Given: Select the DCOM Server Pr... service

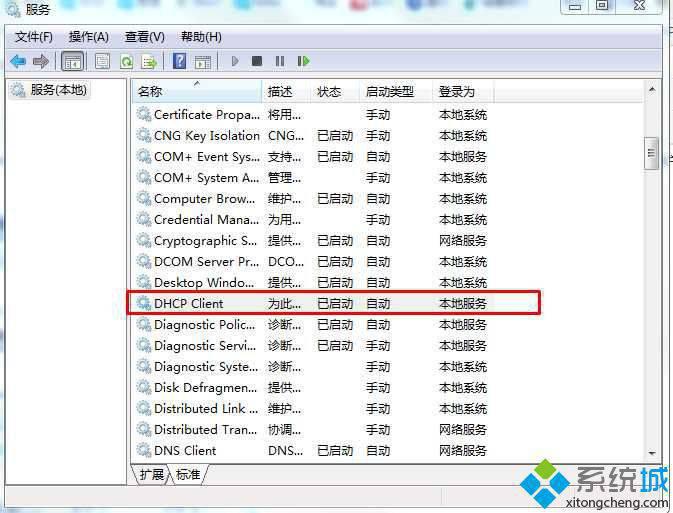Looking at the screenshot, I should [206, 261].
